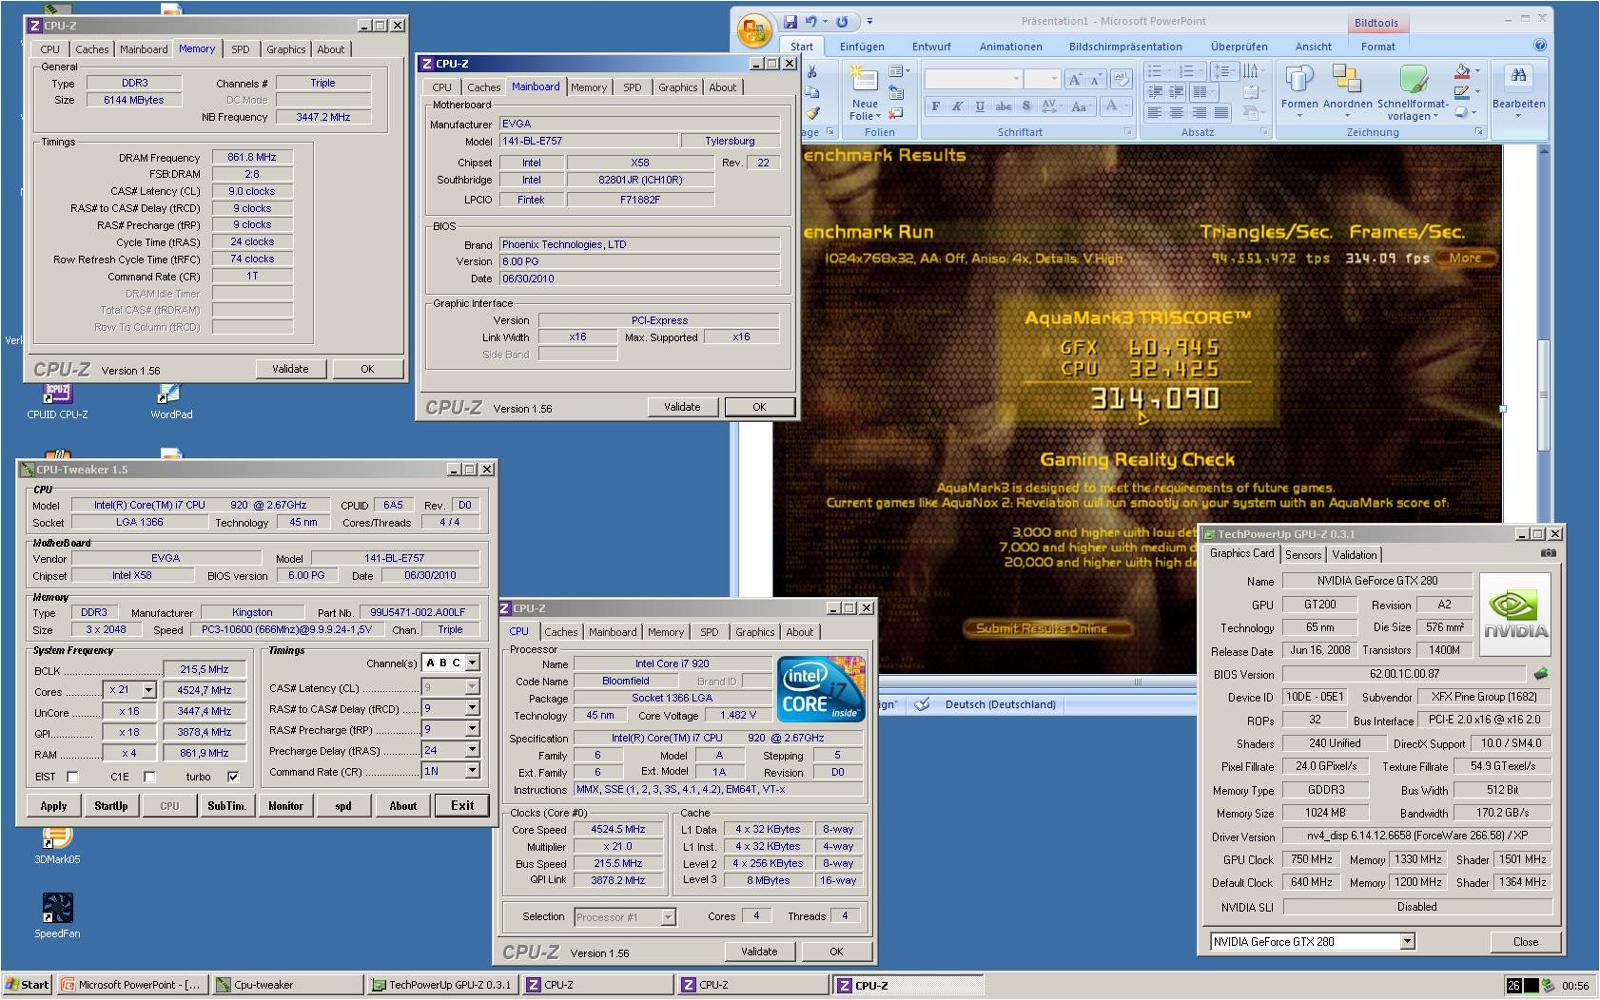Justify text in Absatz group

1223,113
